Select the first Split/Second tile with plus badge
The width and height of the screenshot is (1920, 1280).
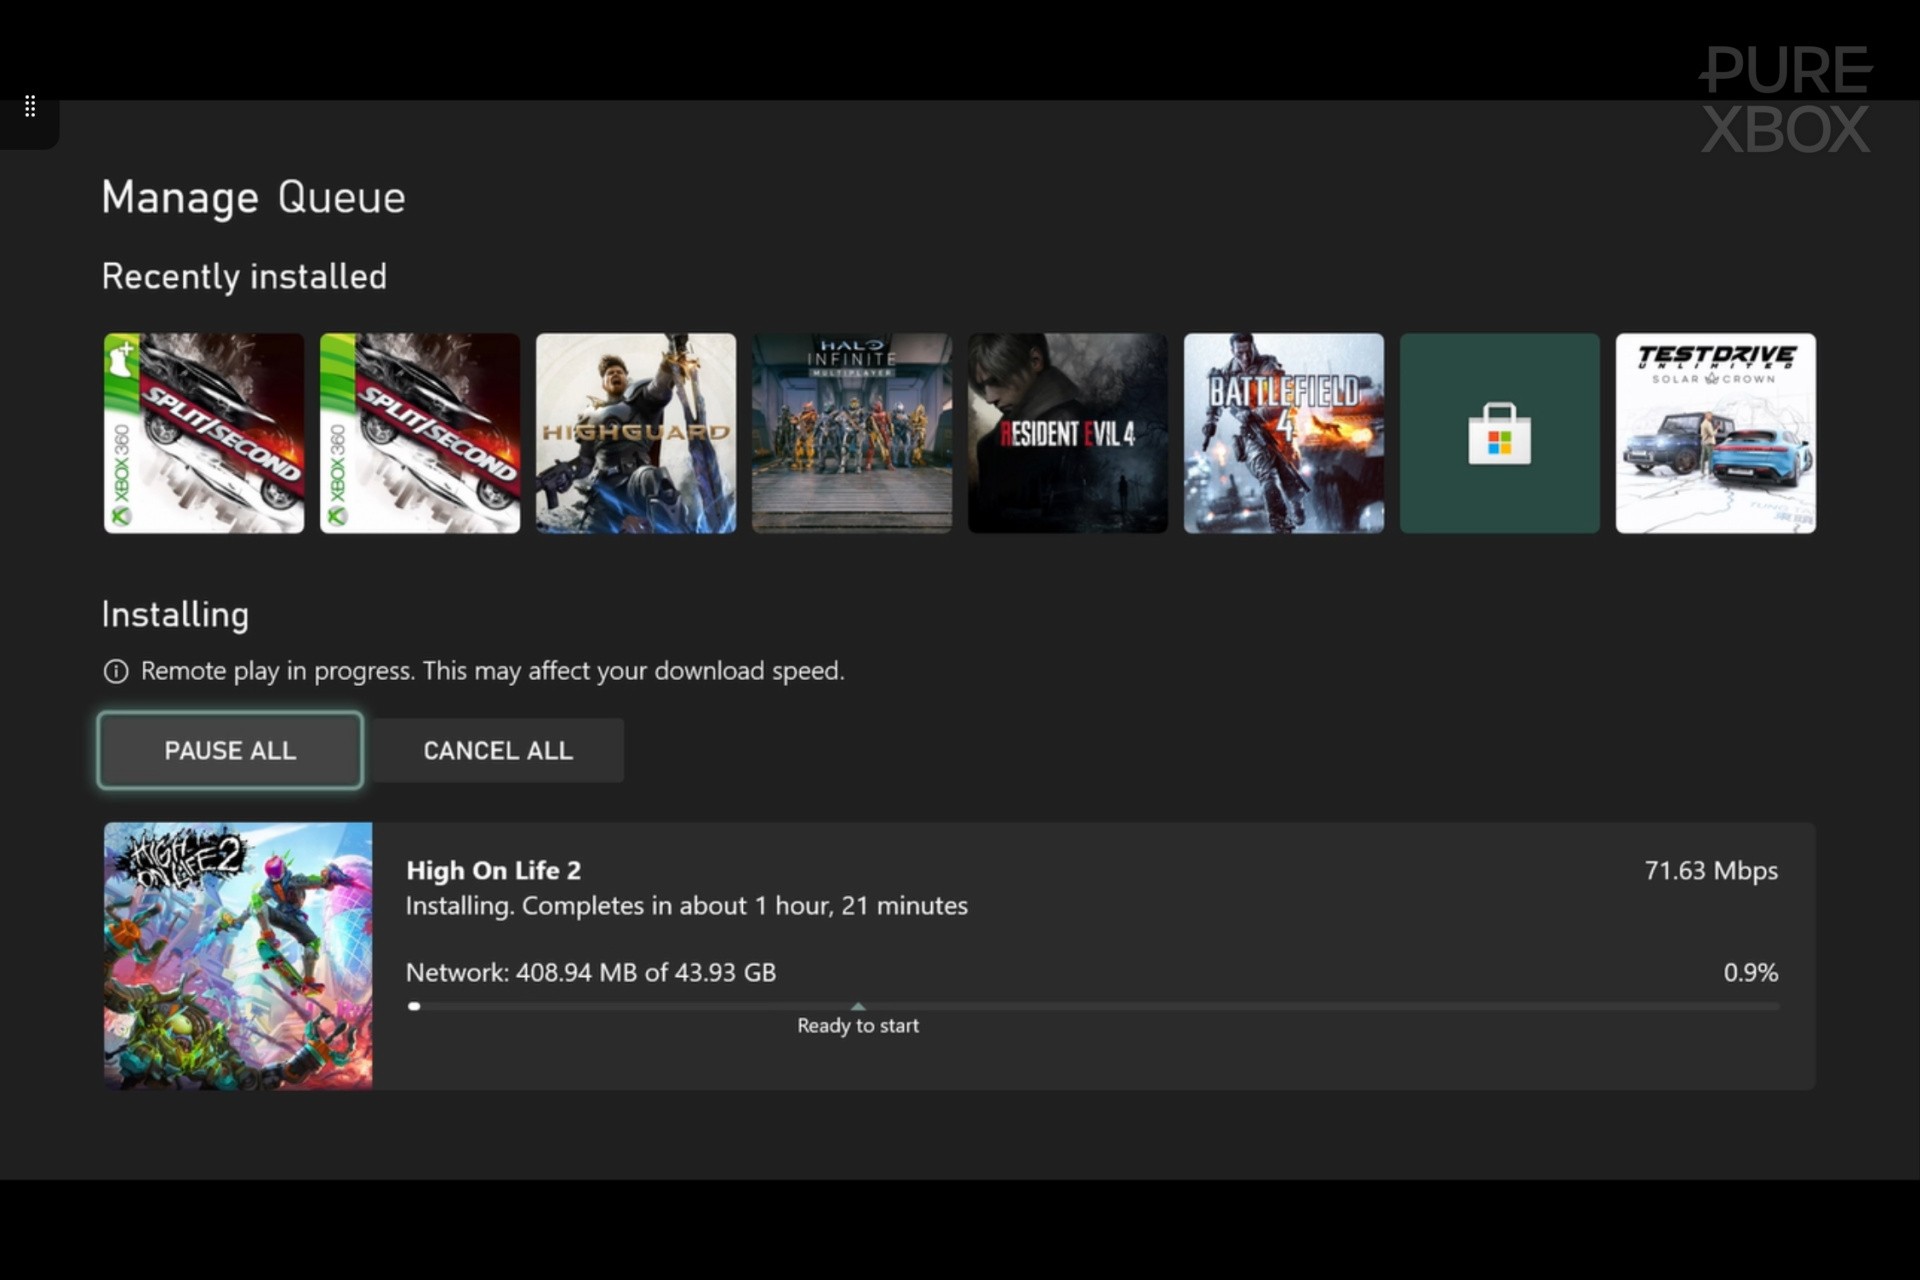(204, 433)
